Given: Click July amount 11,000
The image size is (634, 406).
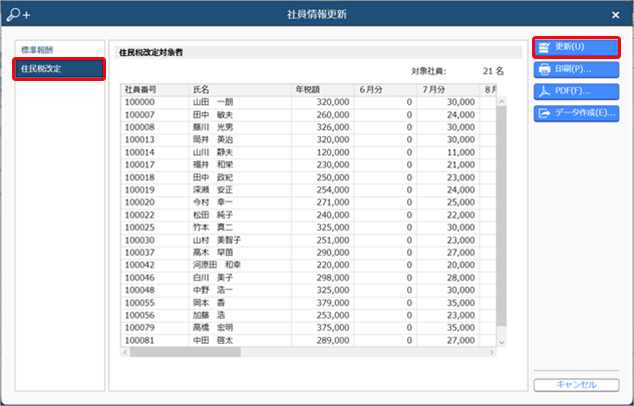Looking at the screenshot, I should click(x=461, y=152).
